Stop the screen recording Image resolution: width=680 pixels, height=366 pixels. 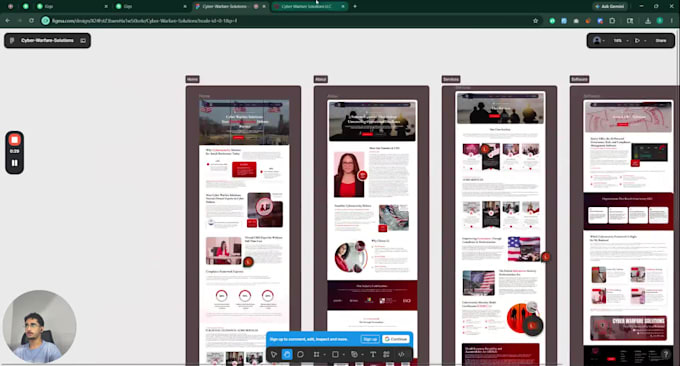(x=14, y=140)
